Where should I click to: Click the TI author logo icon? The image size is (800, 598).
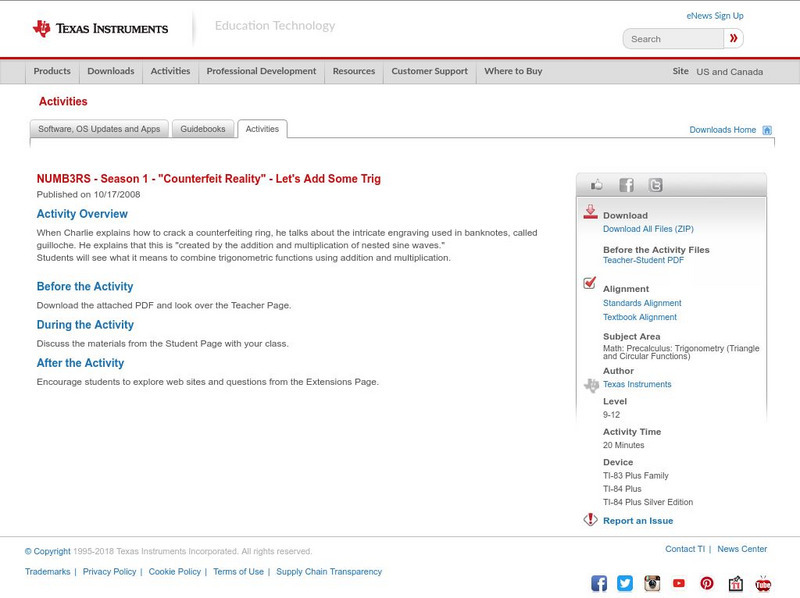tap(591, 385)
